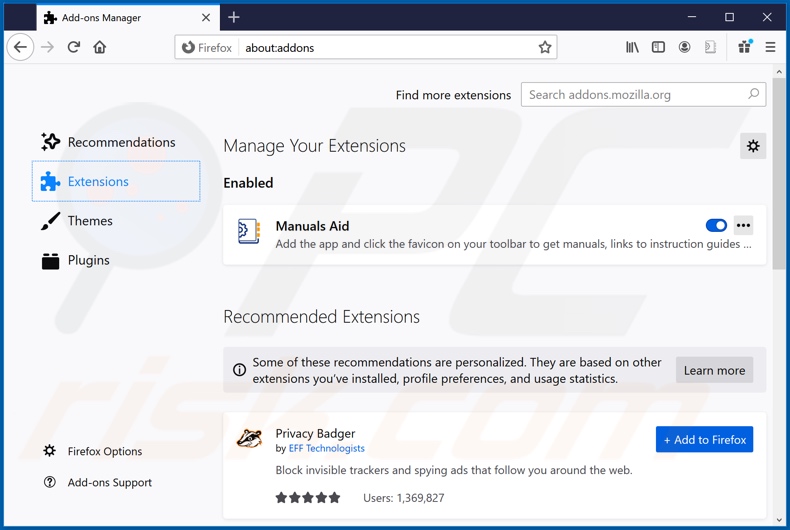Reload the current page
This screenshot has width=790, height=530.
pyautogui.click(x=74, y=47)
